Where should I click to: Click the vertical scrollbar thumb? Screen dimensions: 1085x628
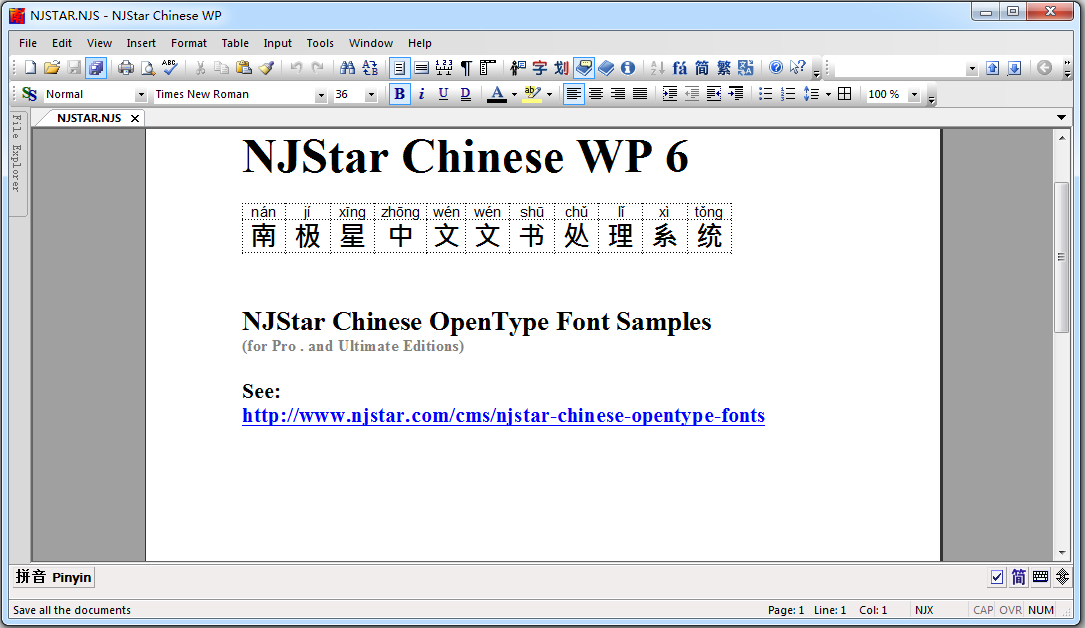click(1061, 257)
